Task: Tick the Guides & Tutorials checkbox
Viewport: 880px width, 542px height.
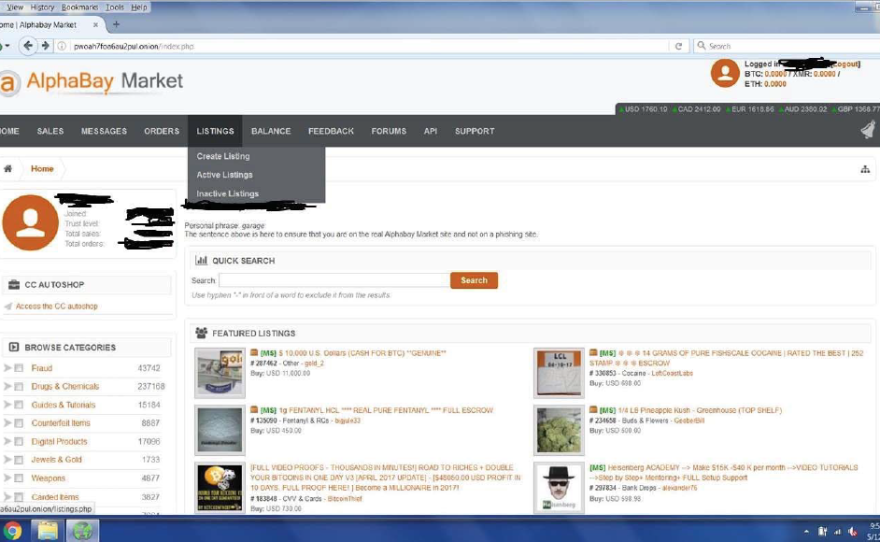Action: coord(19,405)
